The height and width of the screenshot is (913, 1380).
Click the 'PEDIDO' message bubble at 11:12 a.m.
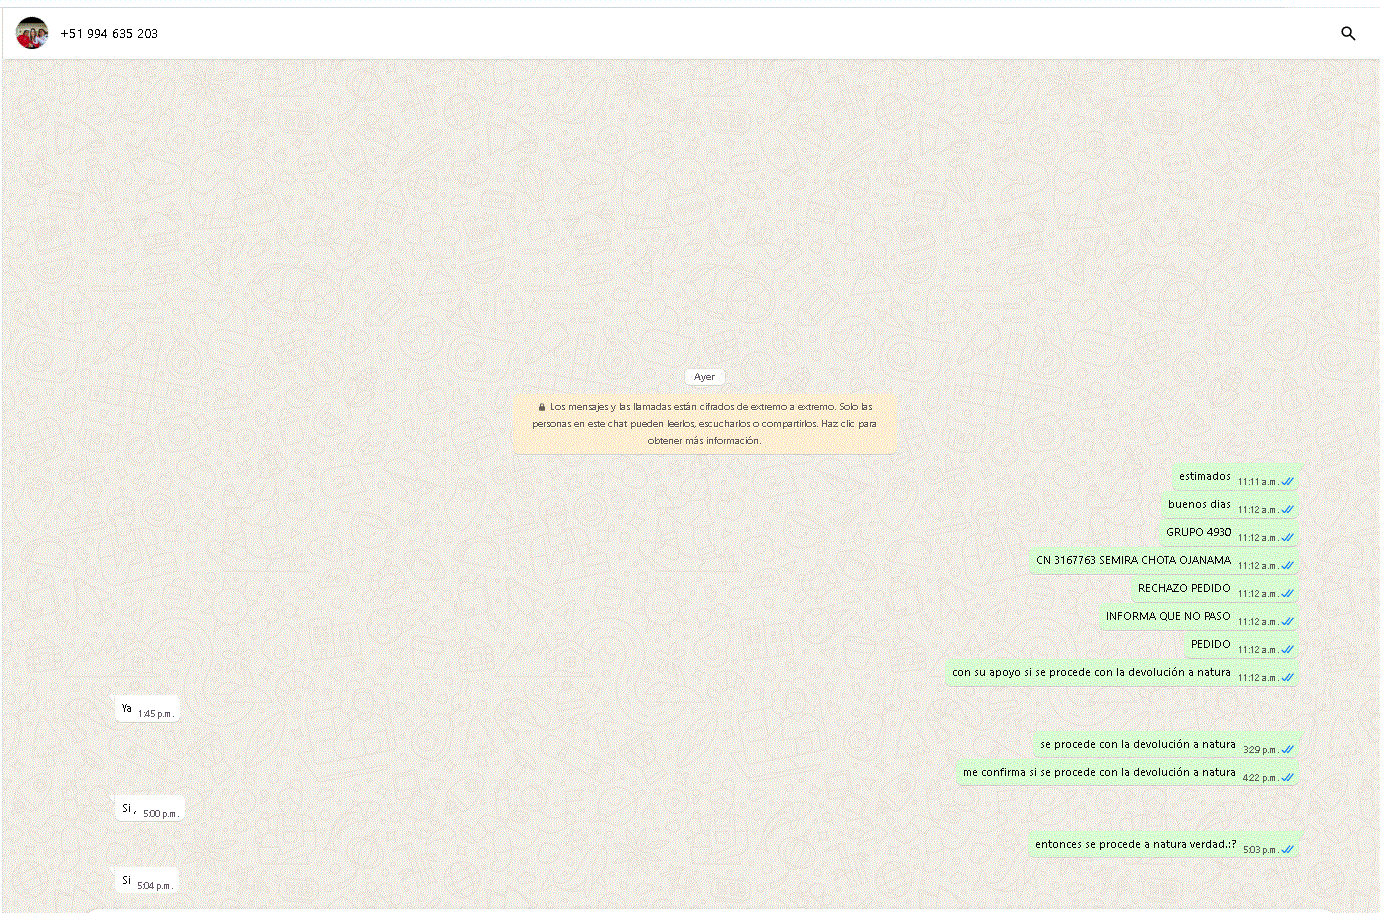click(x=1210, y=645)
